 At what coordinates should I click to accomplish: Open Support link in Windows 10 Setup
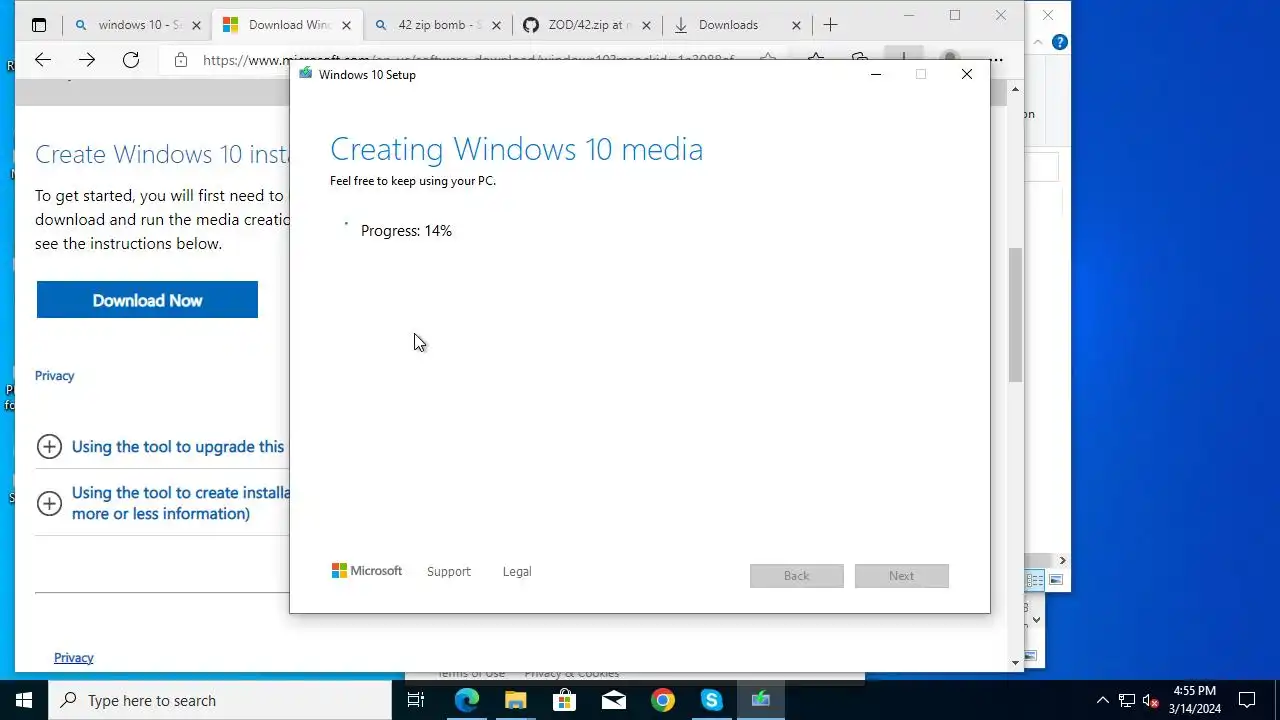pyautogui.click(x=448, y=571)
